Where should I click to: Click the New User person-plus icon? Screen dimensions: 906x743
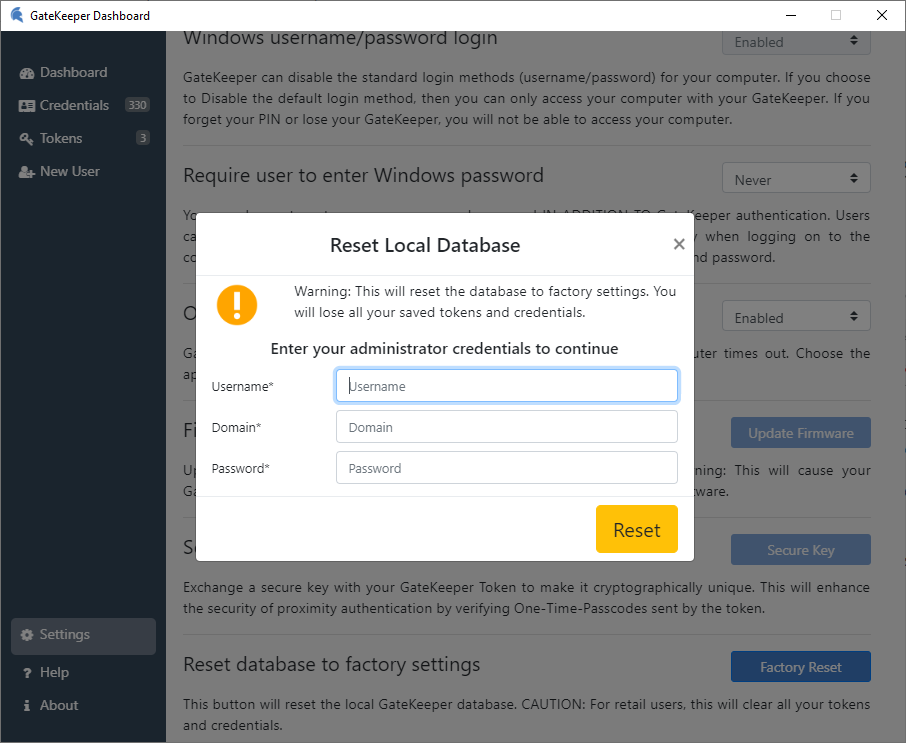click(27, 172)
